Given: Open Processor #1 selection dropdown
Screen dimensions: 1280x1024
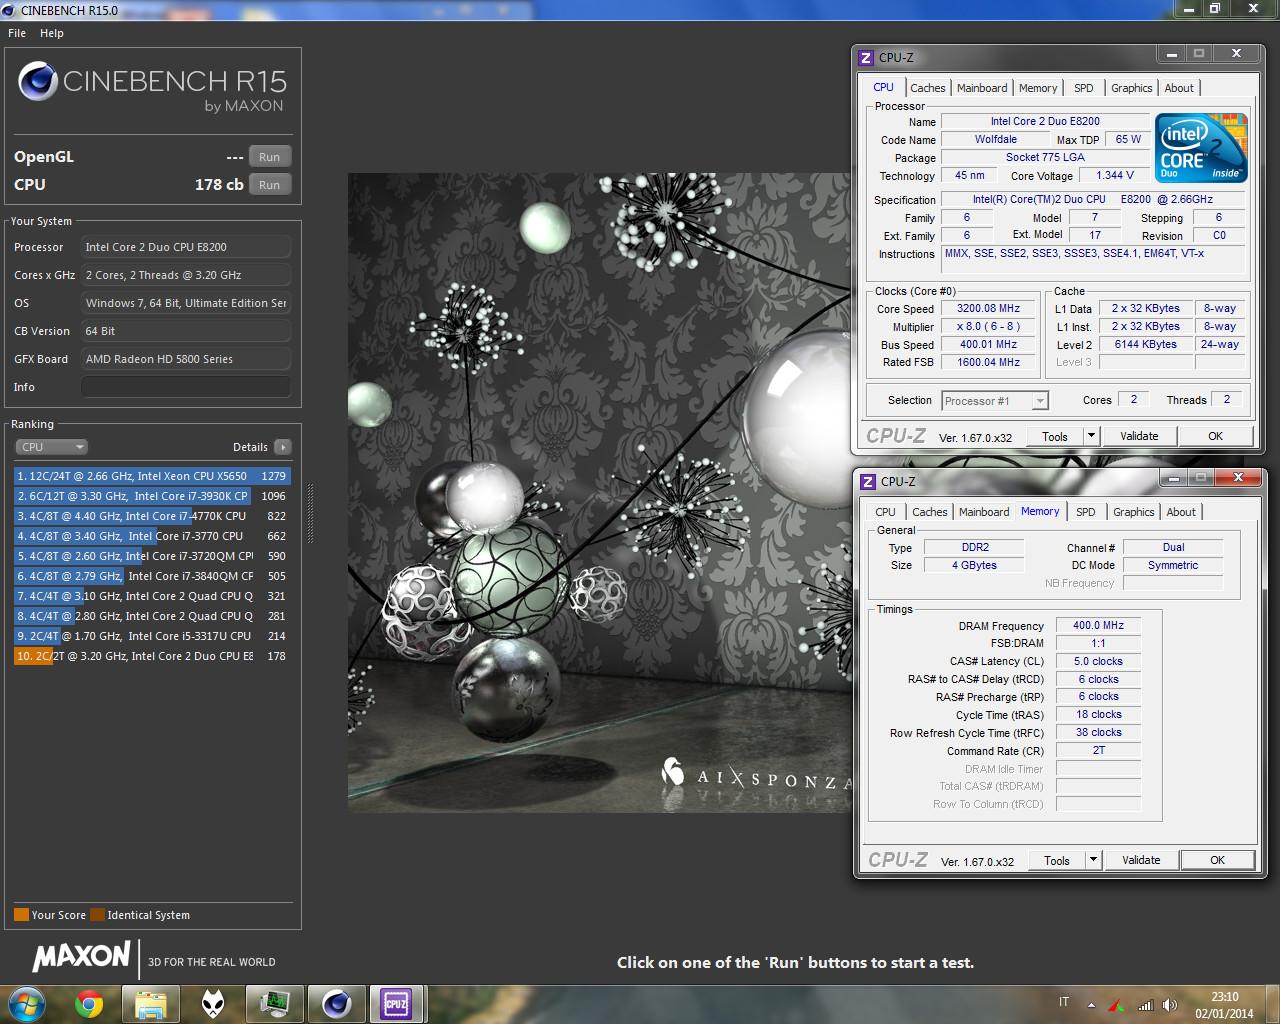Looking at the screenshot, I should pyautogui.click(x=995, y=401).
